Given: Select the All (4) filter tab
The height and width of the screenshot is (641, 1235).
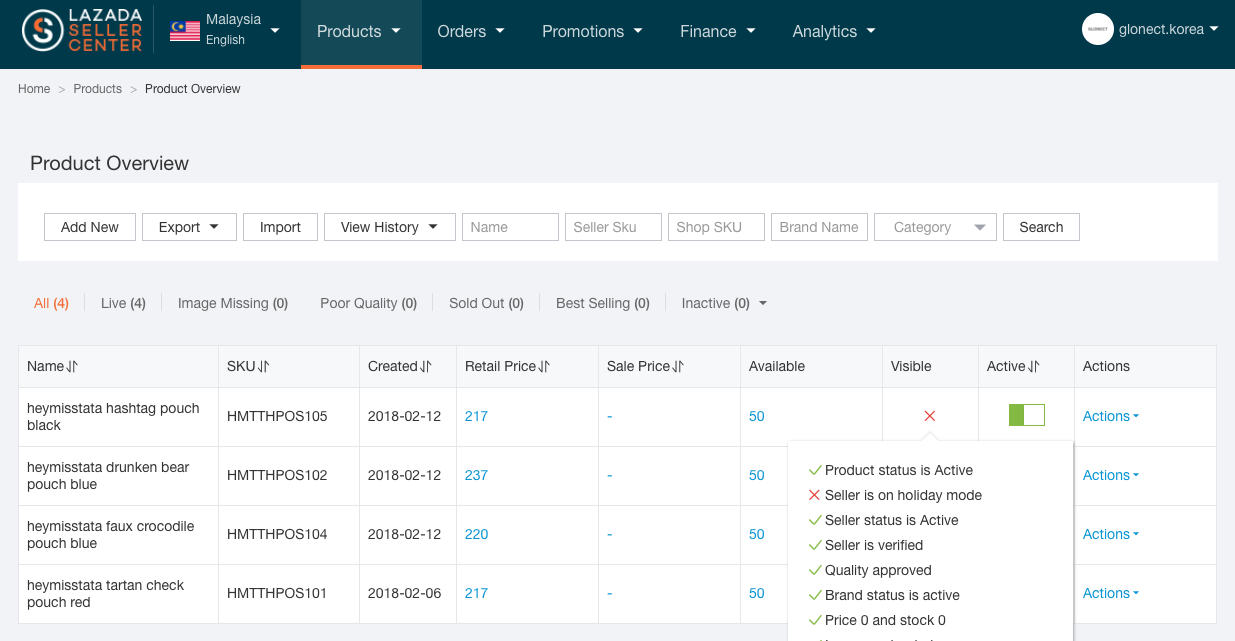Looking at the screenshot, I should pos(51,303).
